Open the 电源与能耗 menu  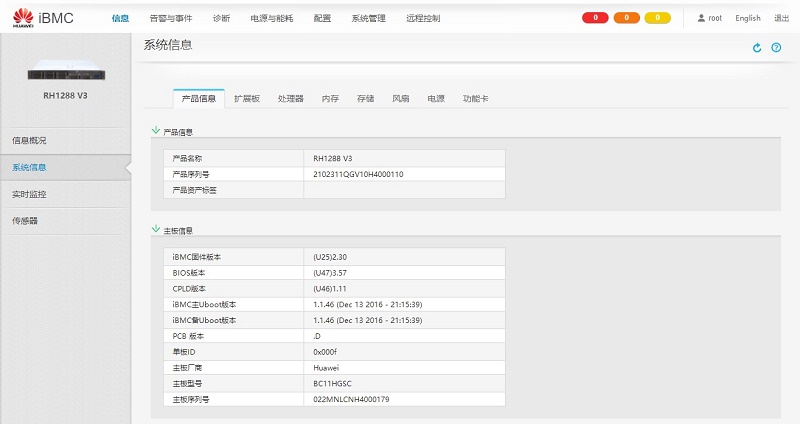(x=271, y=18)
